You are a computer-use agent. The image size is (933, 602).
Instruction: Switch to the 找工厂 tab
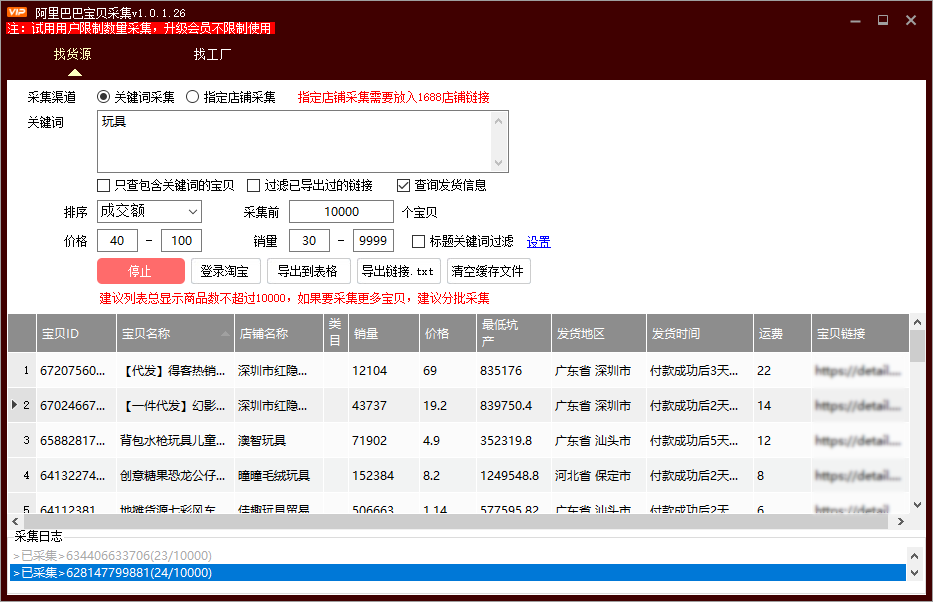point(212,54)
